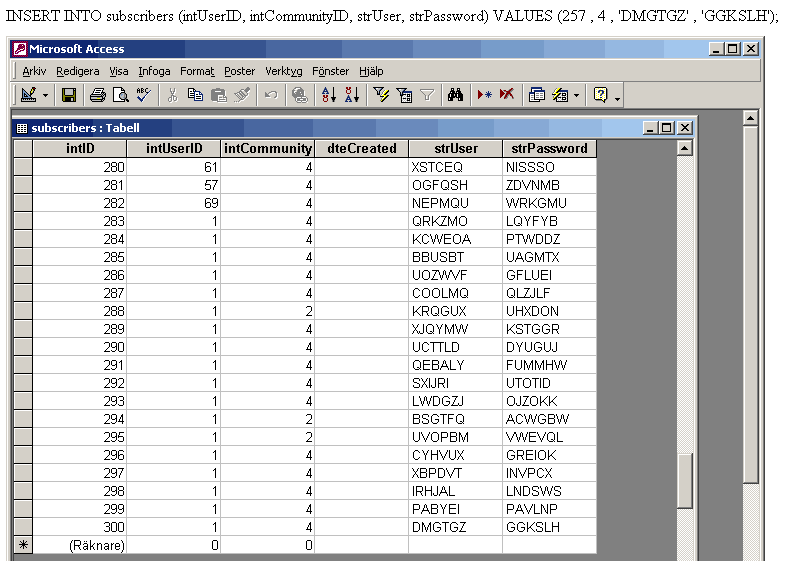
Task: Click the row selector for record 300
Action: (x=23, y=527)
